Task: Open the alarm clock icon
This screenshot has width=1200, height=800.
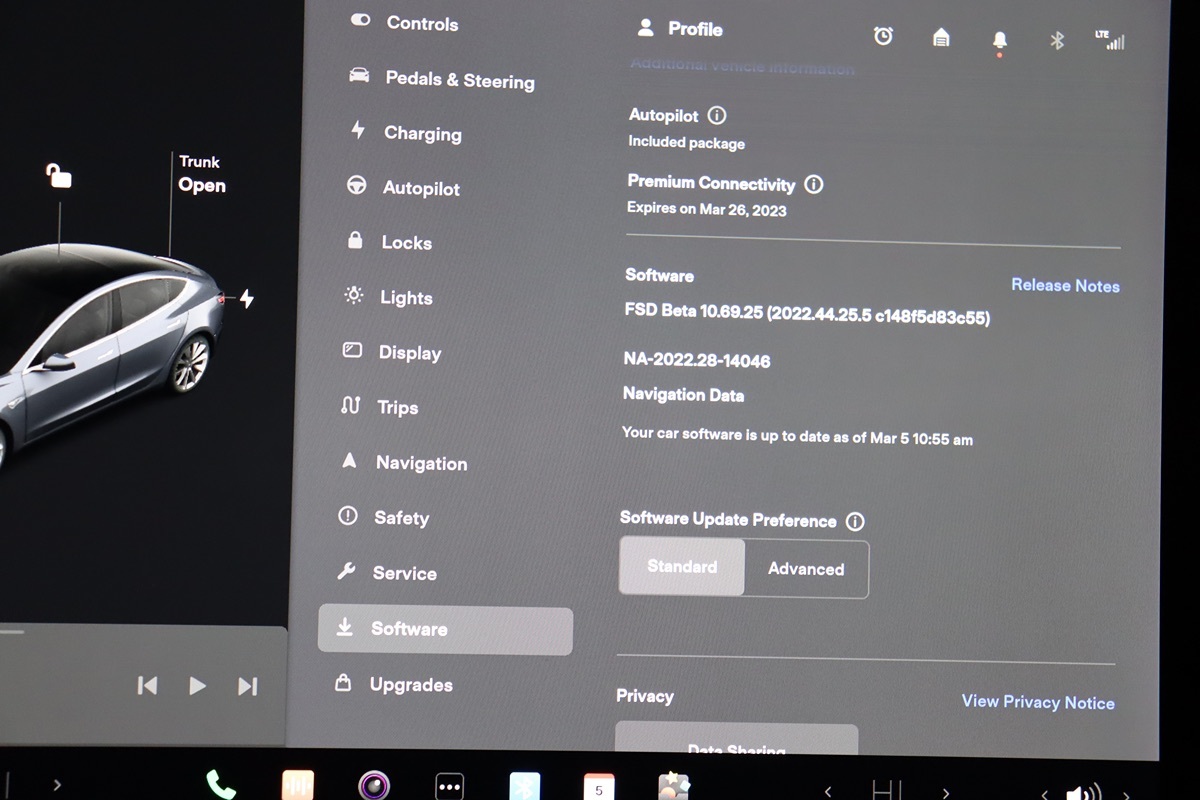Action: pos(883,37)
